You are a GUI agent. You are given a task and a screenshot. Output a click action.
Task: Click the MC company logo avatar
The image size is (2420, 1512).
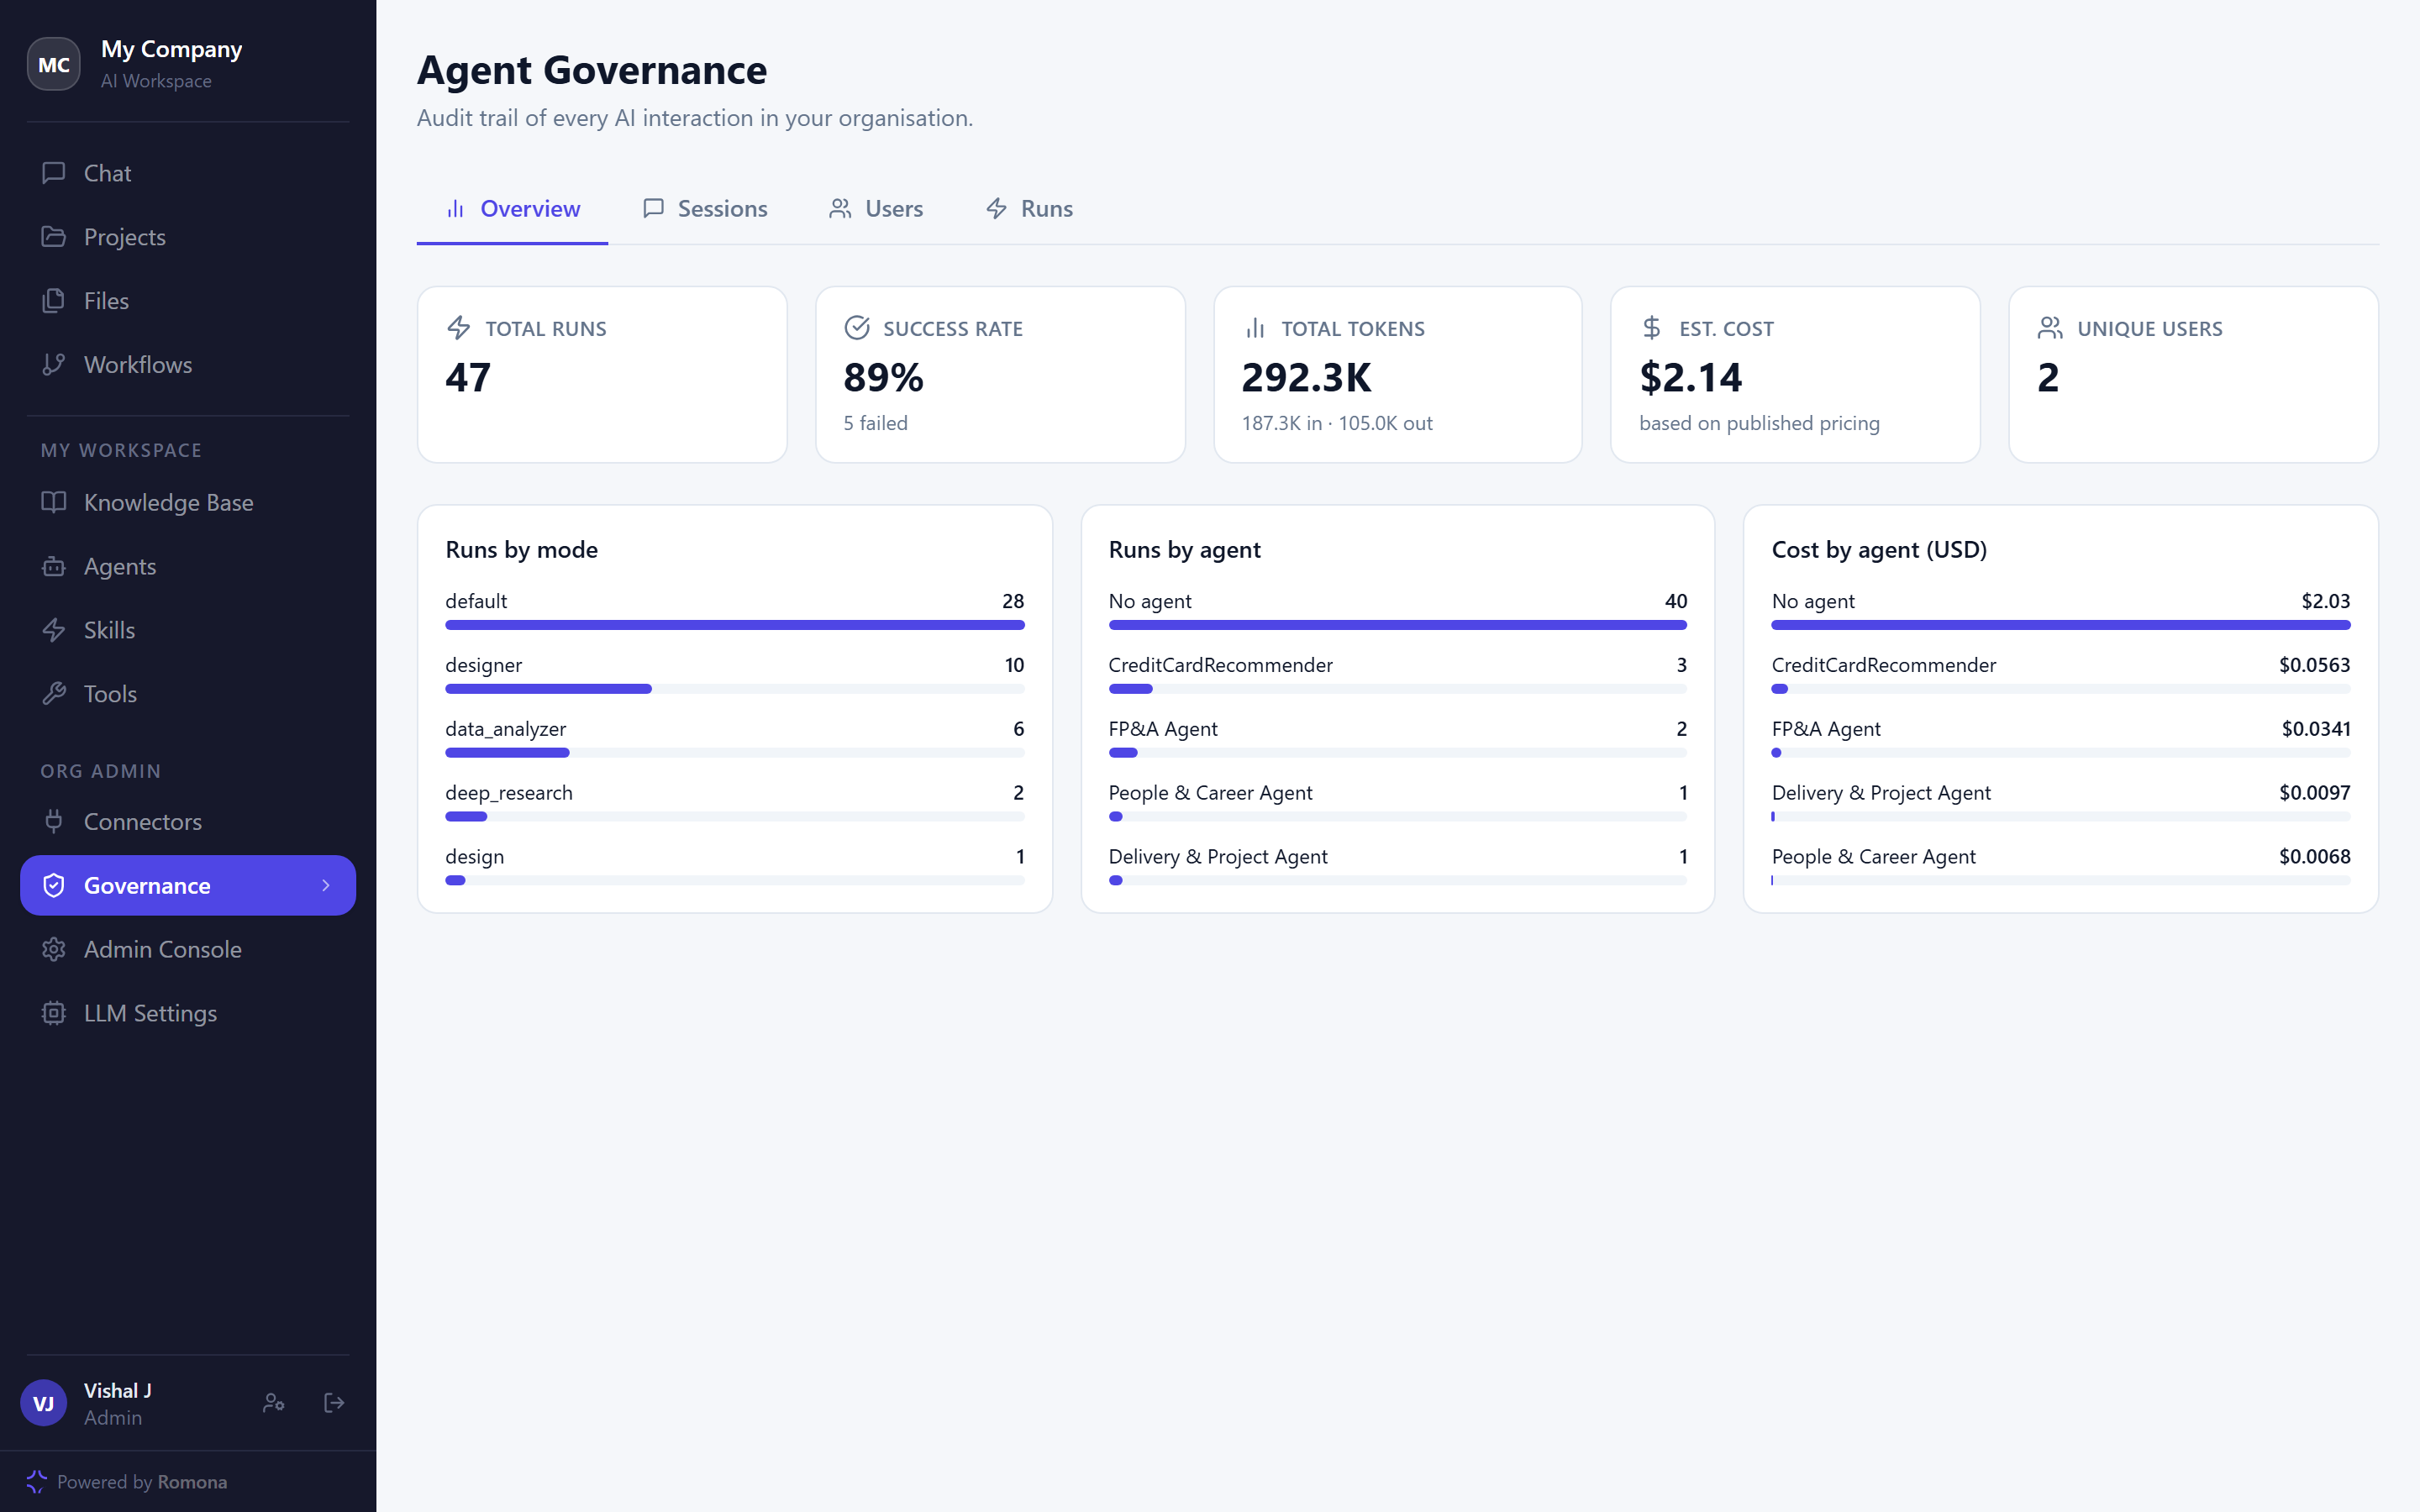point(54,65)
